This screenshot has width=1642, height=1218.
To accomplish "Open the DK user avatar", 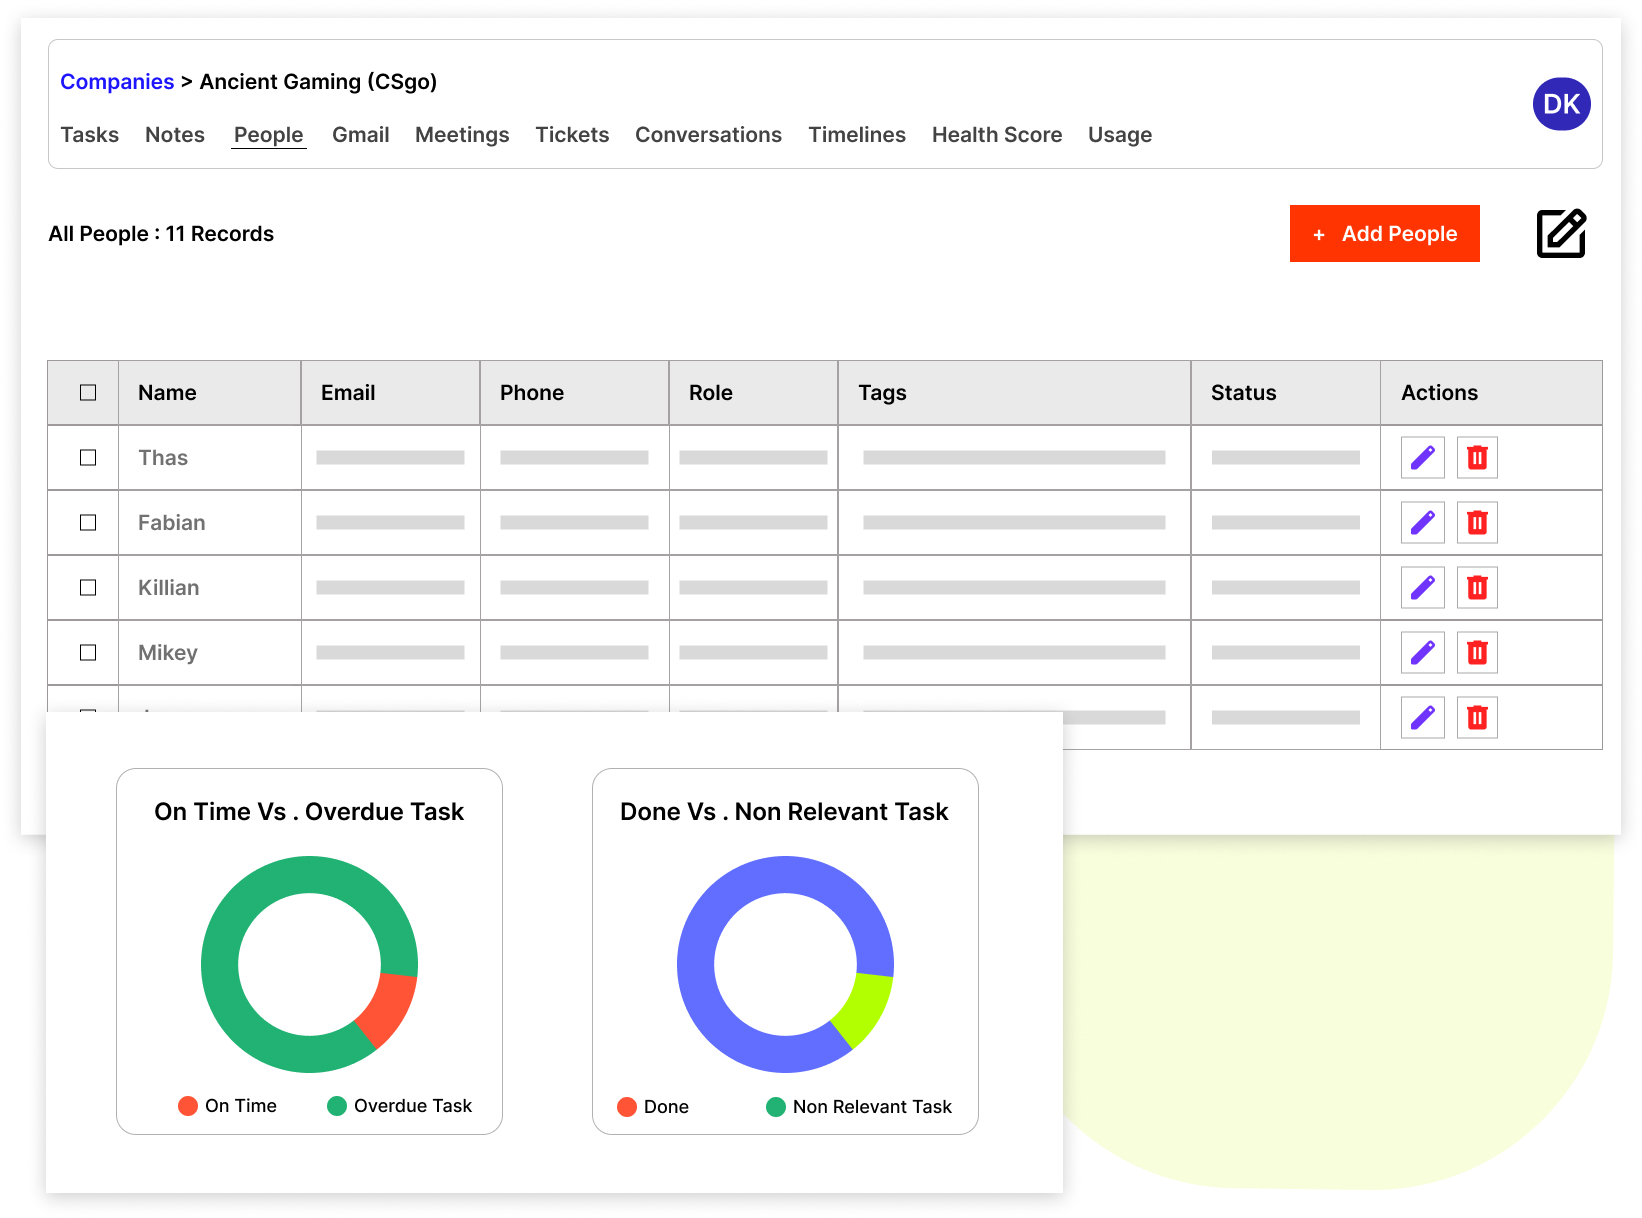I will (x=1561, y=104).
